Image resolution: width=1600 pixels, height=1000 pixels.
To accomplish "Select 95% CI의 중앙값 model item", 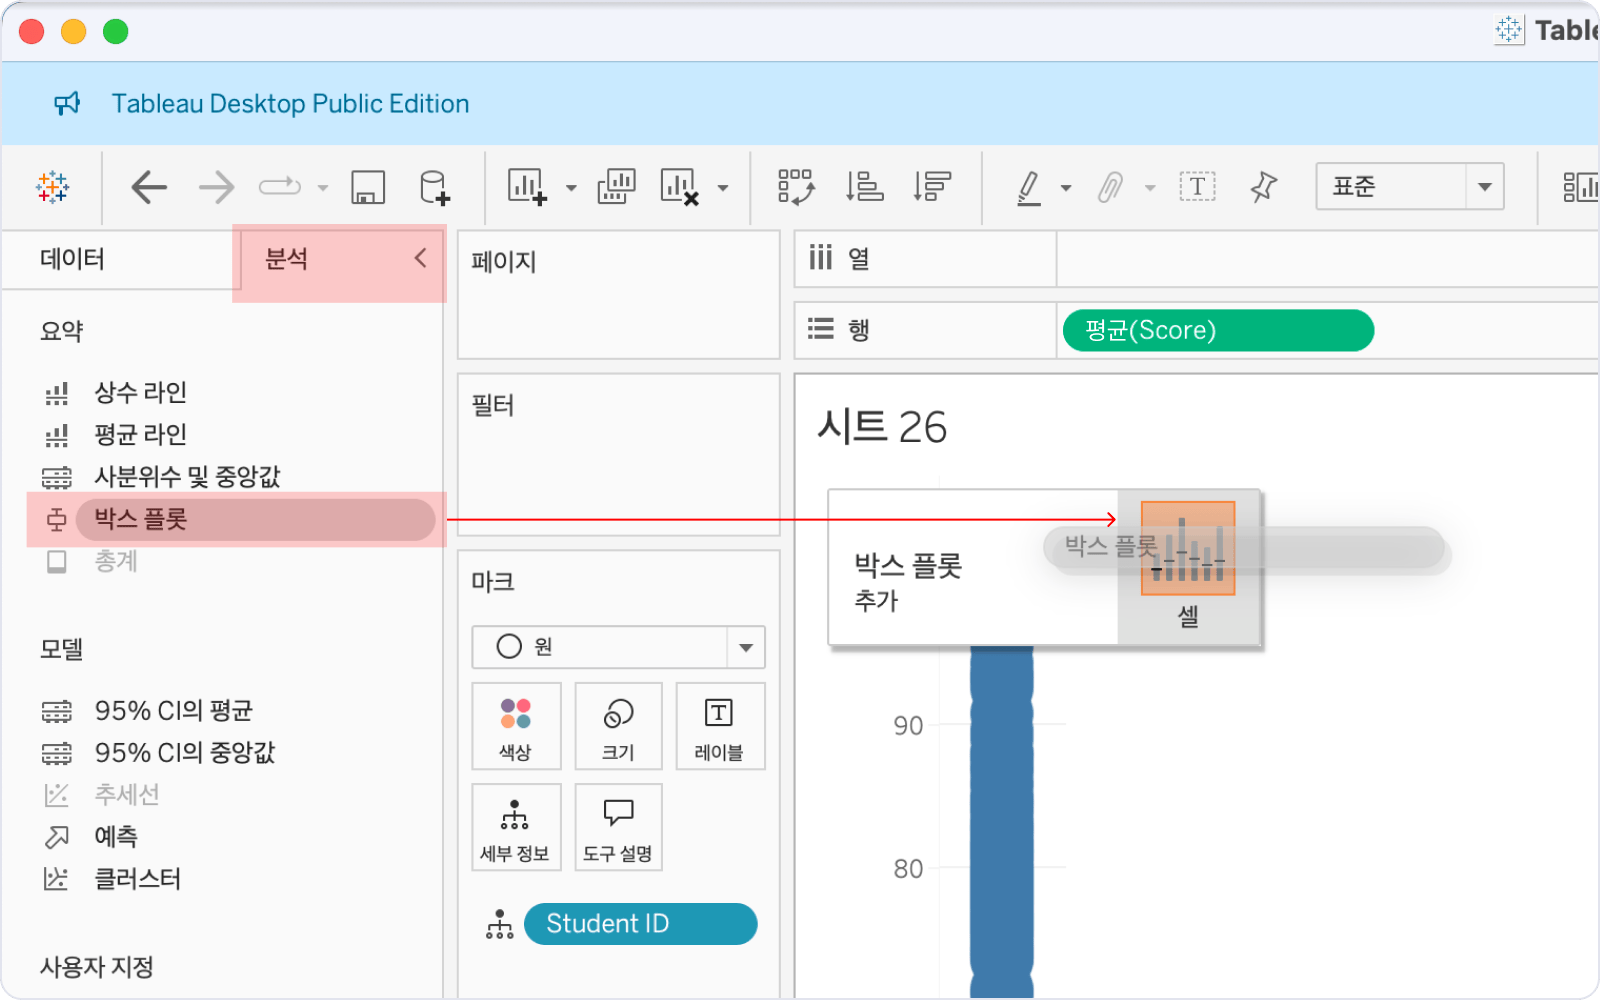I will (185, 753).
